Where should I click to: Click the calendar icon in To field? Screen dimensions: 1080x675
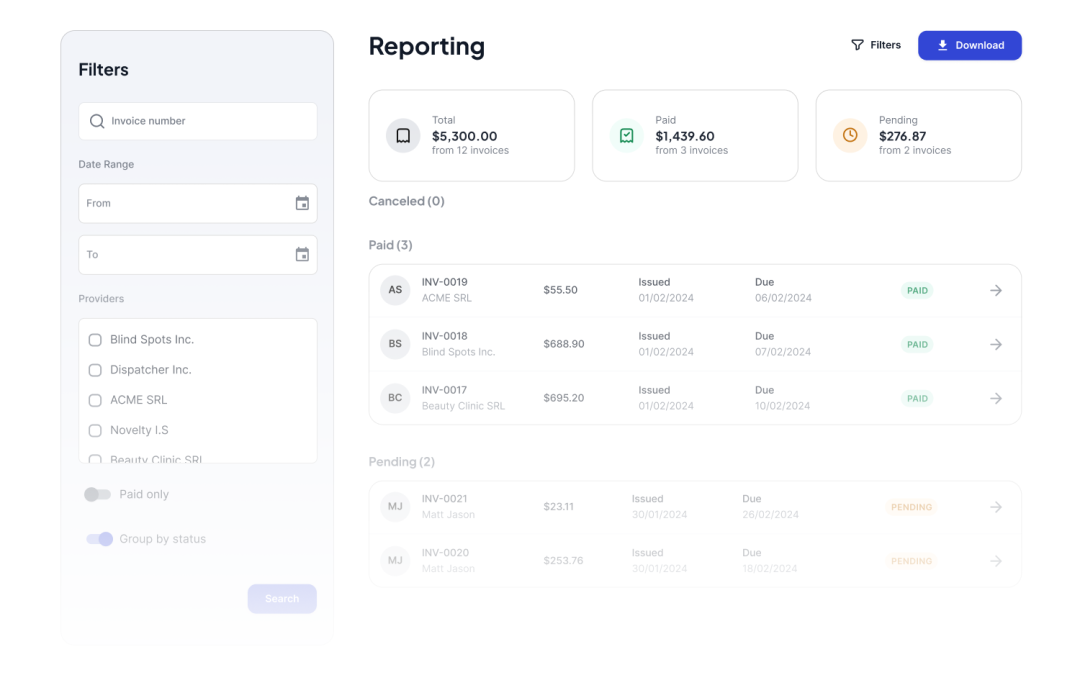tap(302, 255)
